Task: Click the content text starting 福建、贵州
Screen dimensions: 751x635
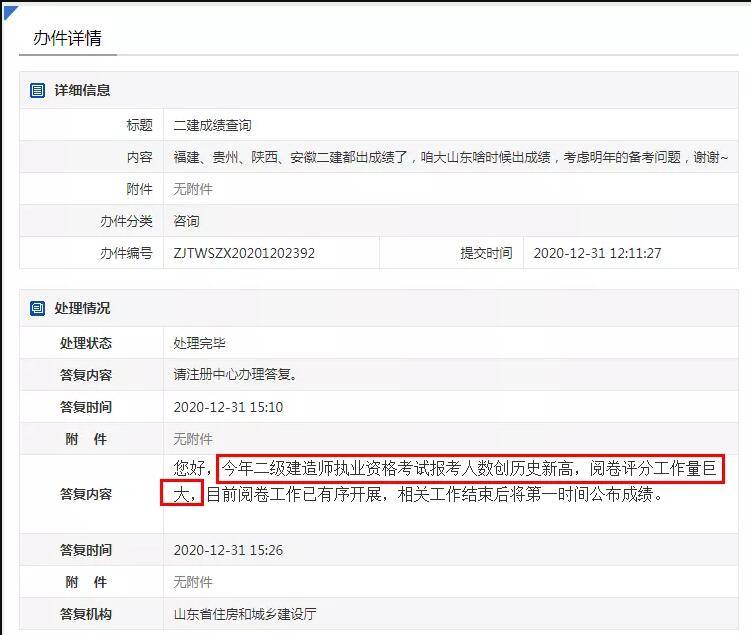Action: [x=450, y=157]
